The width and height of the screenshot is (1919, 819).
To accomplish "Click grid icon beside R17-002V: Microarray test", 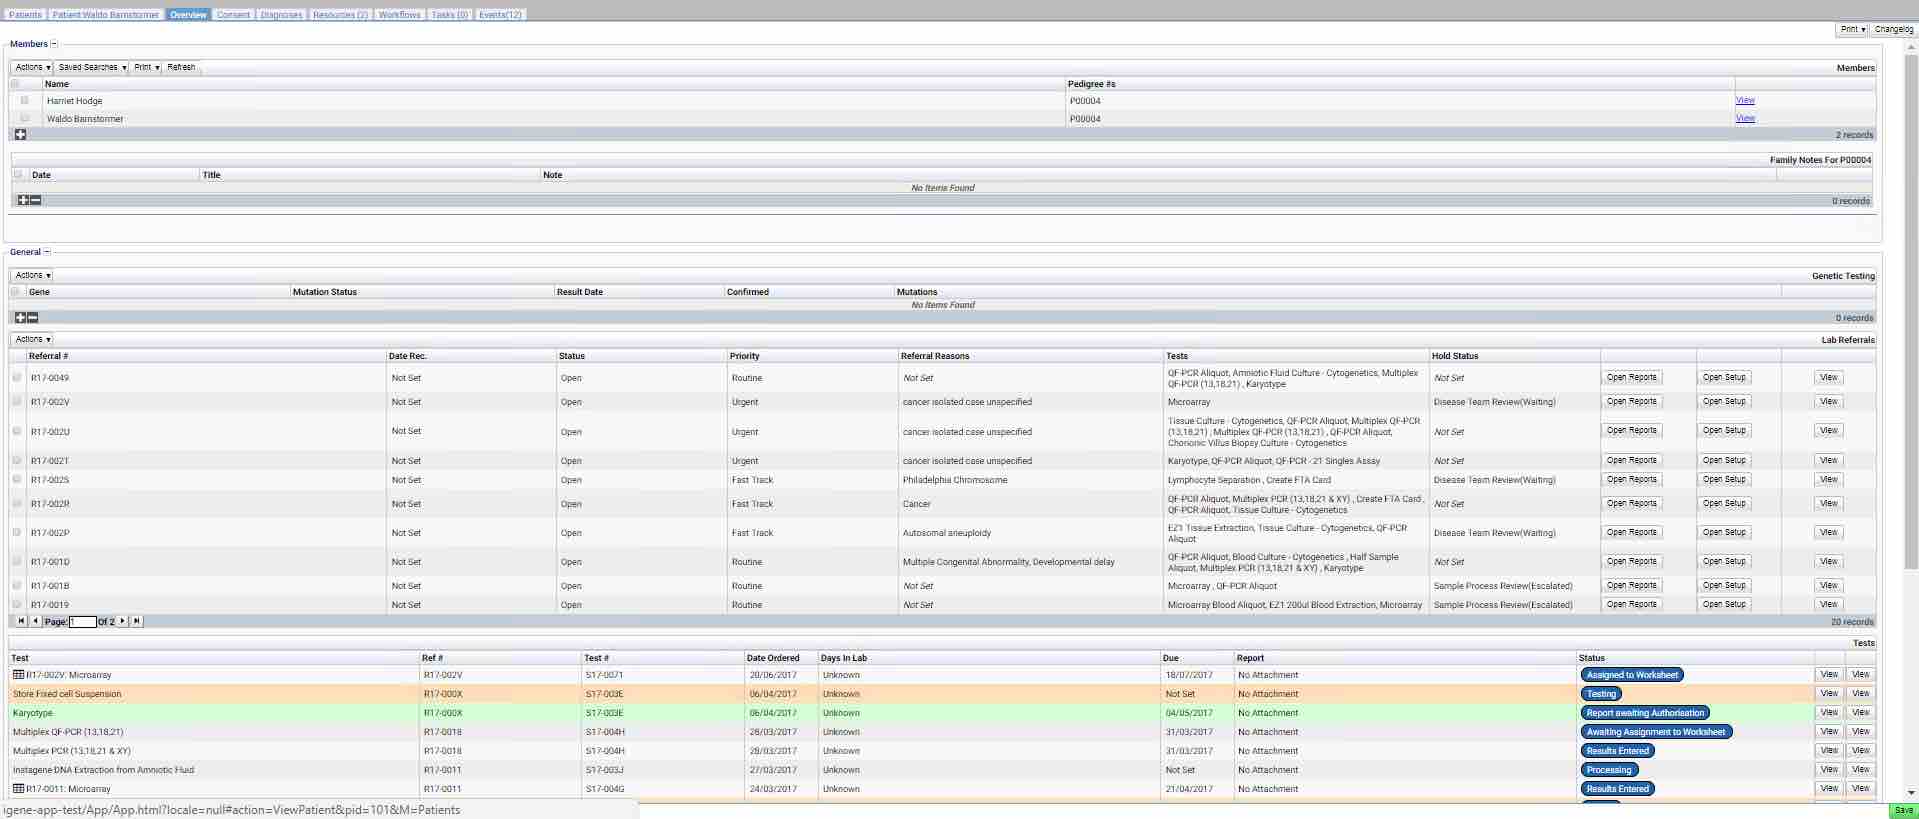I will [x=18, y=675].
